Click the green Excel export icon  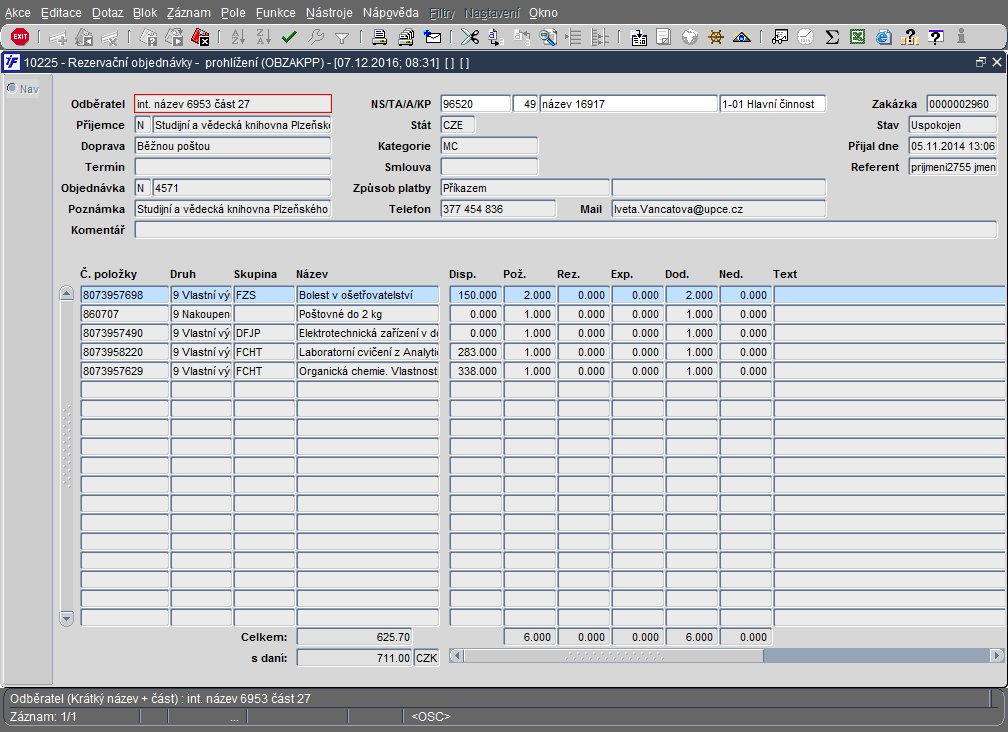[x=858, y=37]
